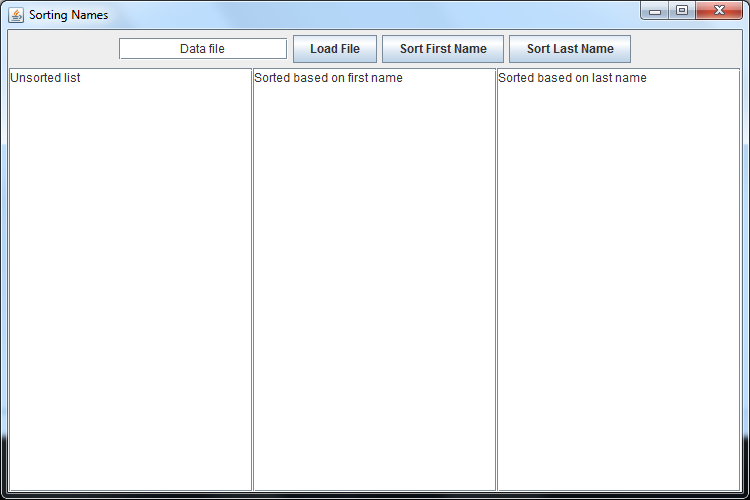Minimize the Sorting Names window

point(655,11)
